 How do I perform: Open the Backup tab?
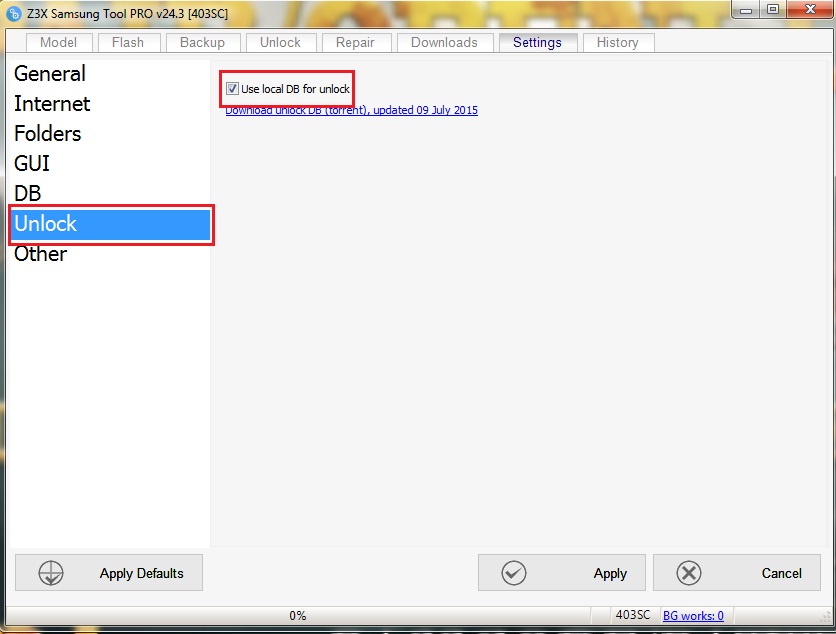203,43
